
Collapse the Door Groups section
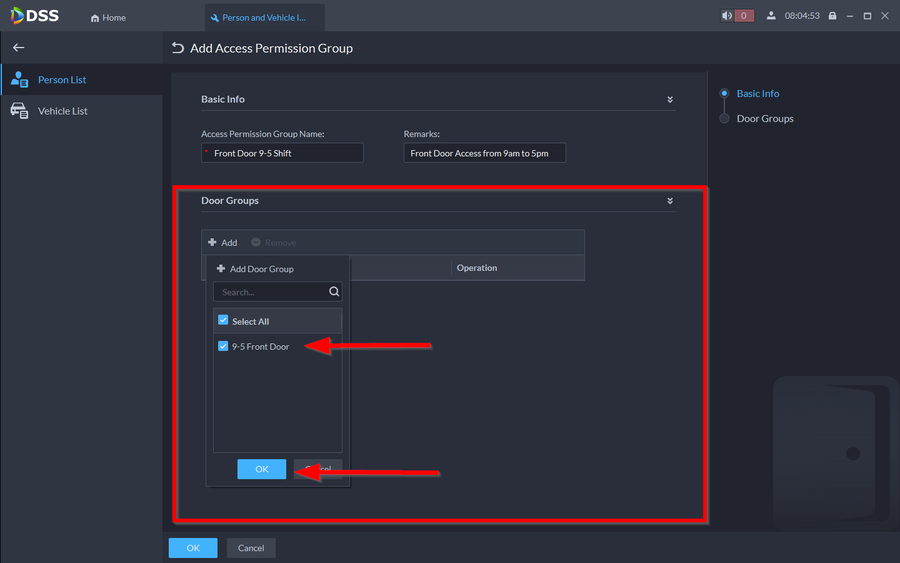click(670, 201)
